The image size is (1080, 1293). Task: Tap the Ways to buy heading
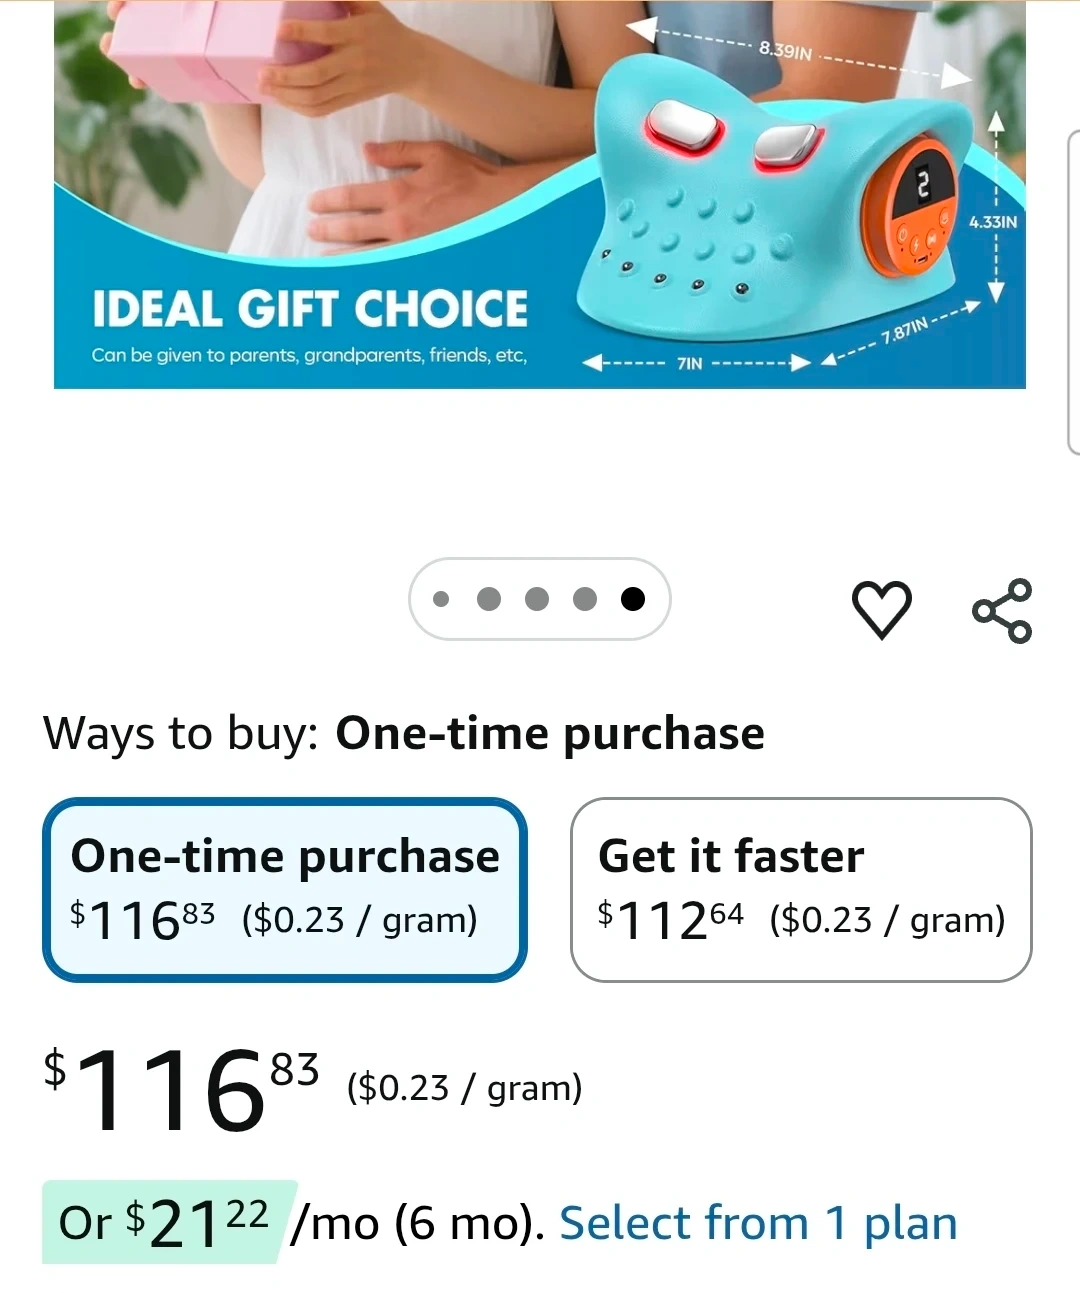point(403,733)
